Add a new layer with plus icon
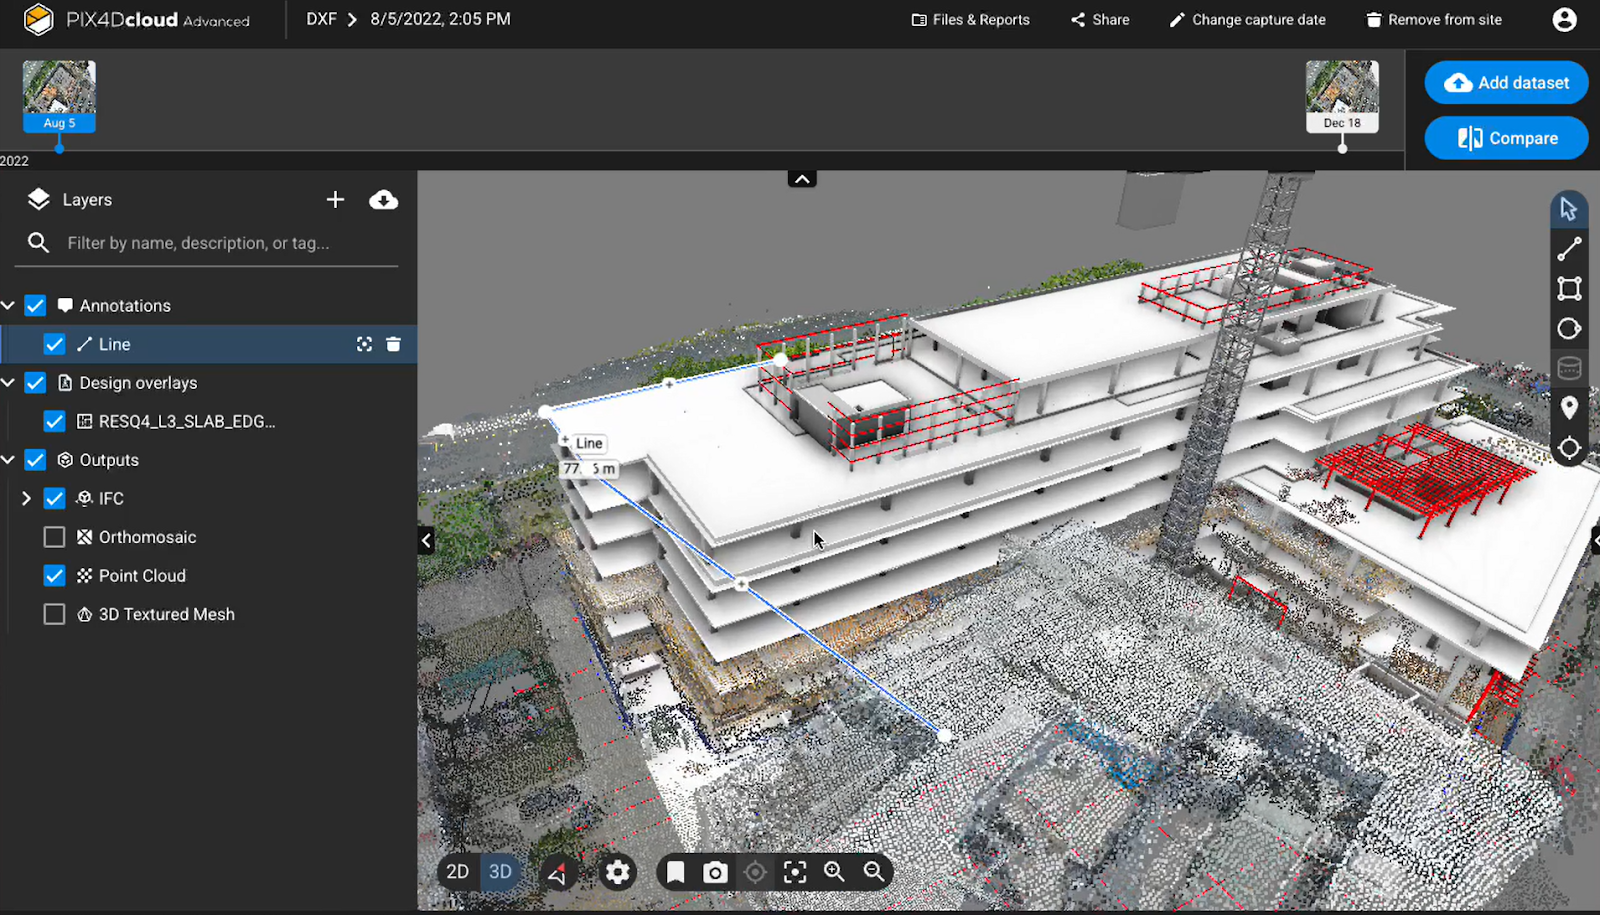The image size is (1600, 915). [335, 200]
